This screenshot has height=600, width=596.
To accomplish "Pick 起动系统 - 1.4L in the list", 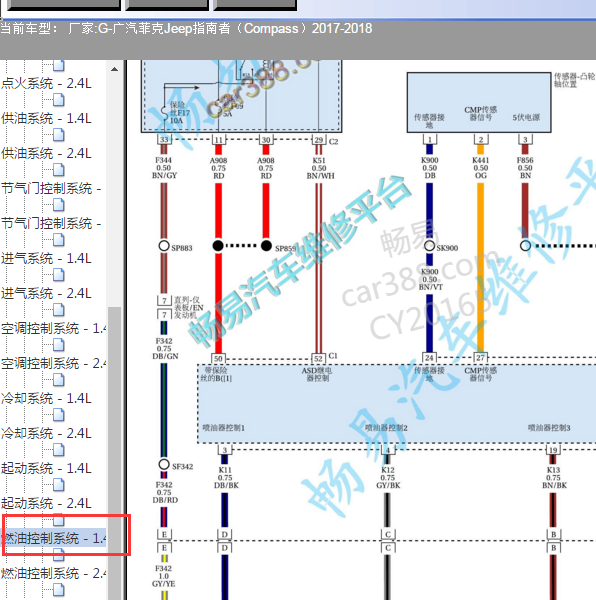I will pyautogui.click(x=46, y=468).
